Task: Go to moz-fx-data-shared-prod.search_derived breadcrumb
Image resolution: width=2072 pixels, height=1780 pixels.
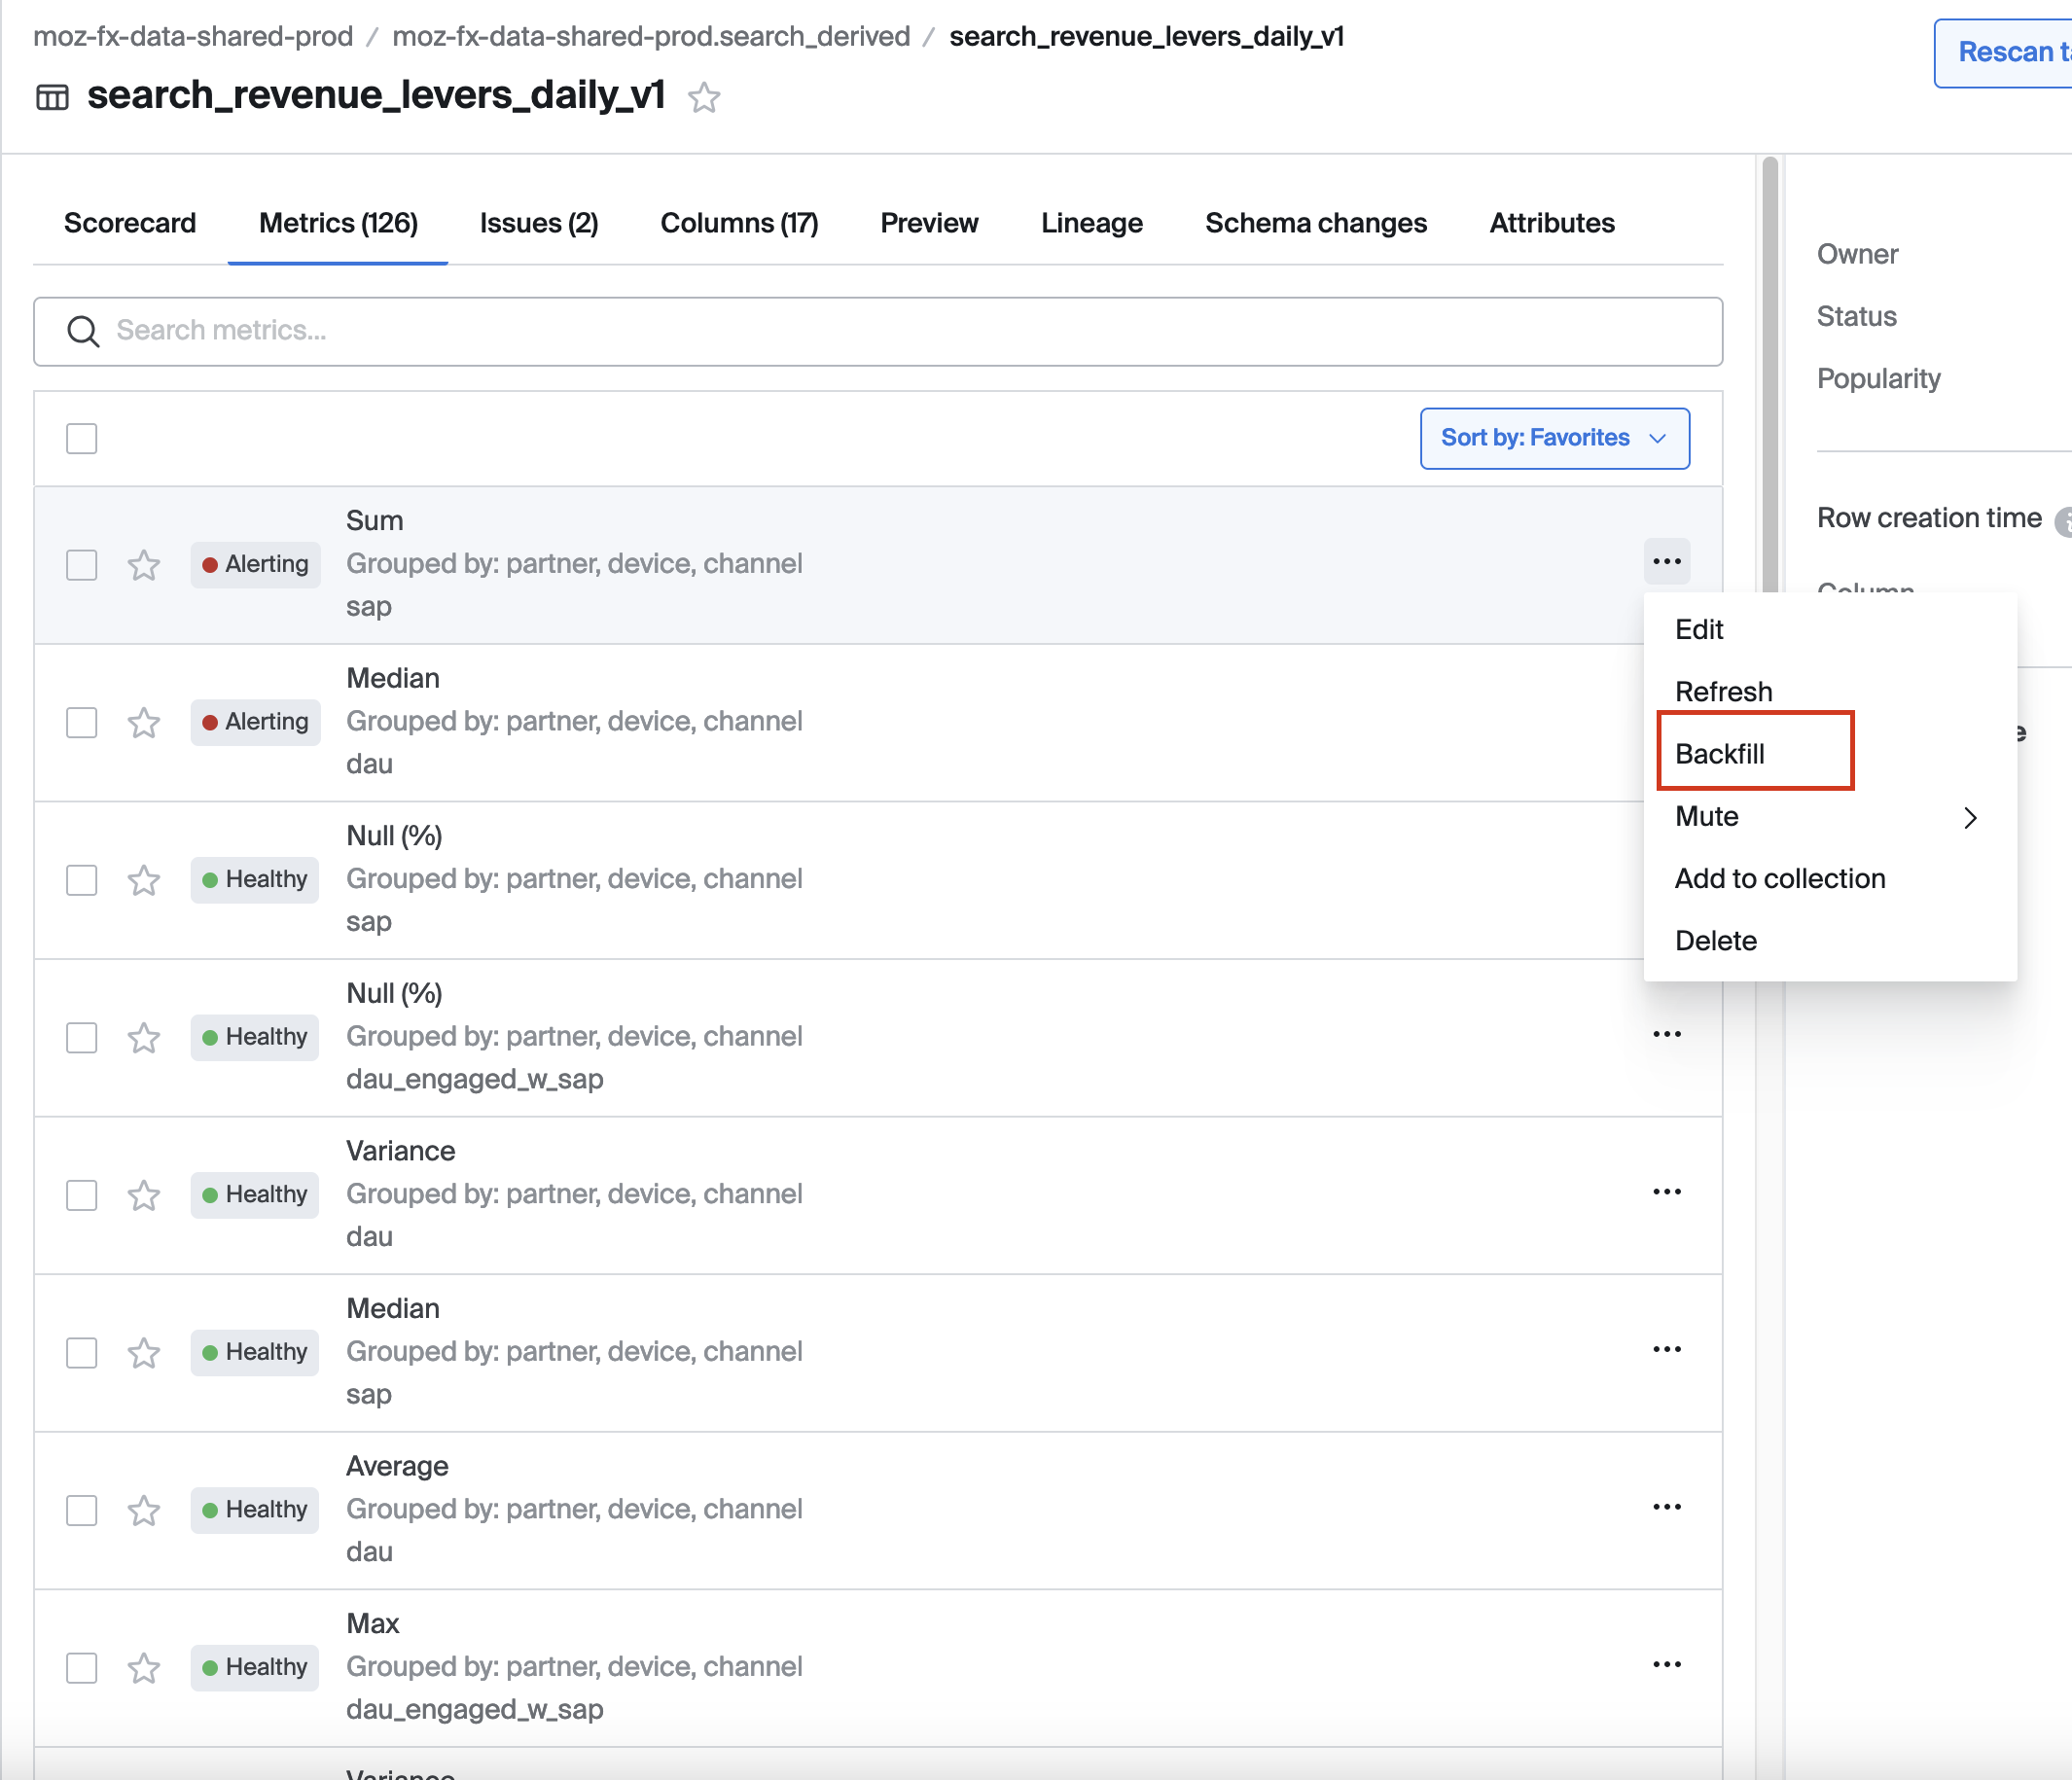Action: pyautogui.click(x=651, y=37)
